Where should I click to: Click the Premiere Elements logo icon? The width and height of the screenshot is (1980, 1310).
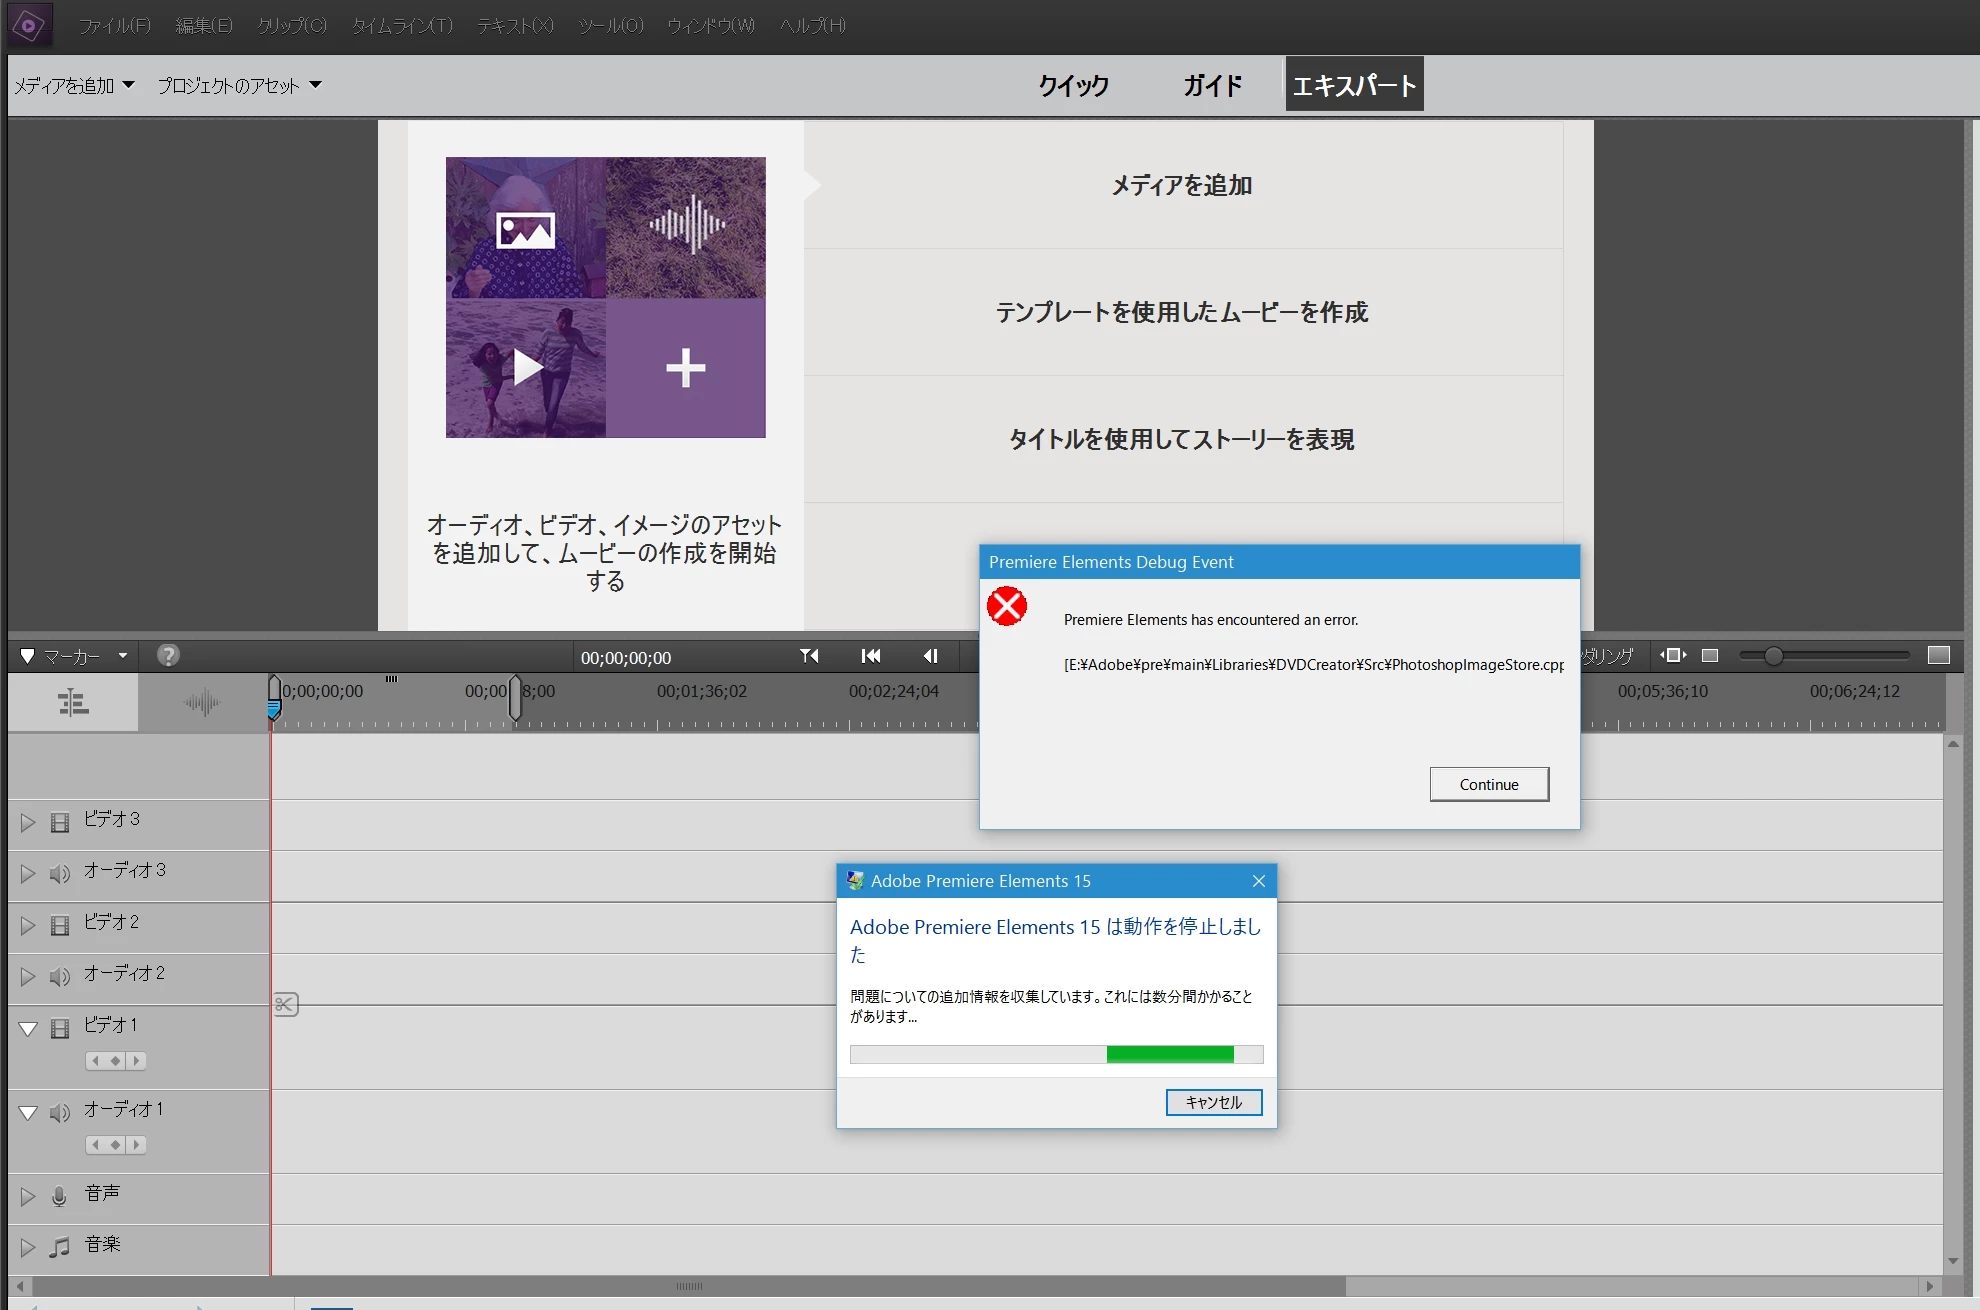[29, 25]
